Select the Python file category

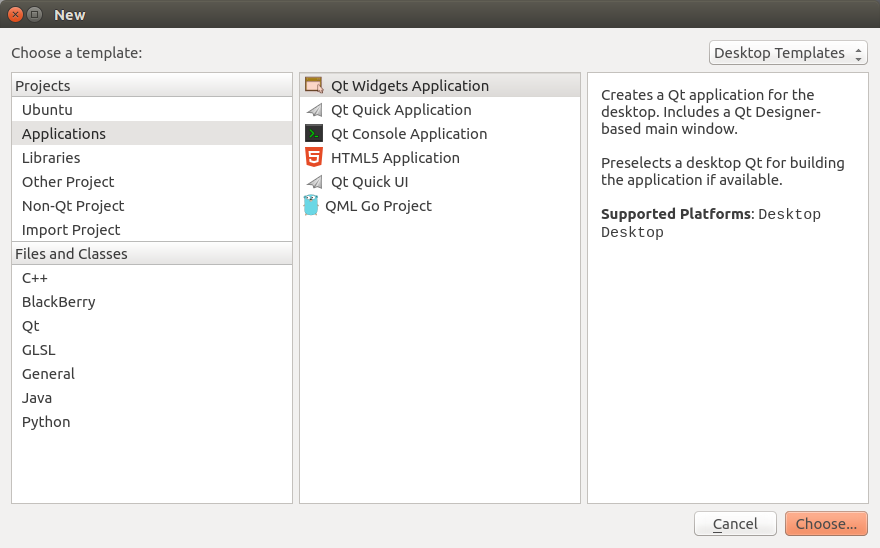(x=46, y=422)
